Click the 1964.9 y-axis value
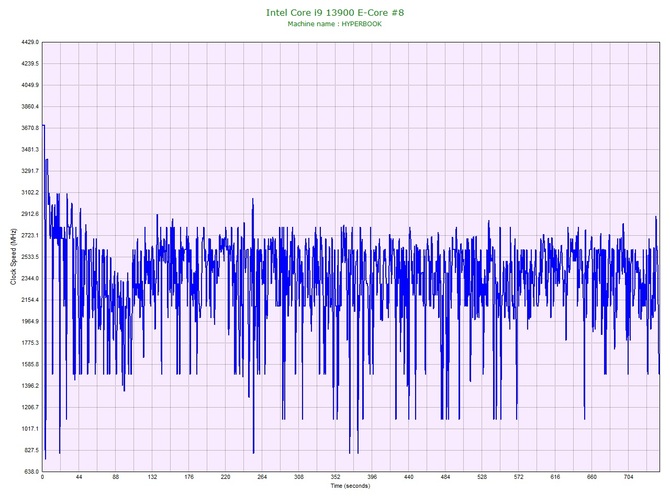 coord(30,321)
